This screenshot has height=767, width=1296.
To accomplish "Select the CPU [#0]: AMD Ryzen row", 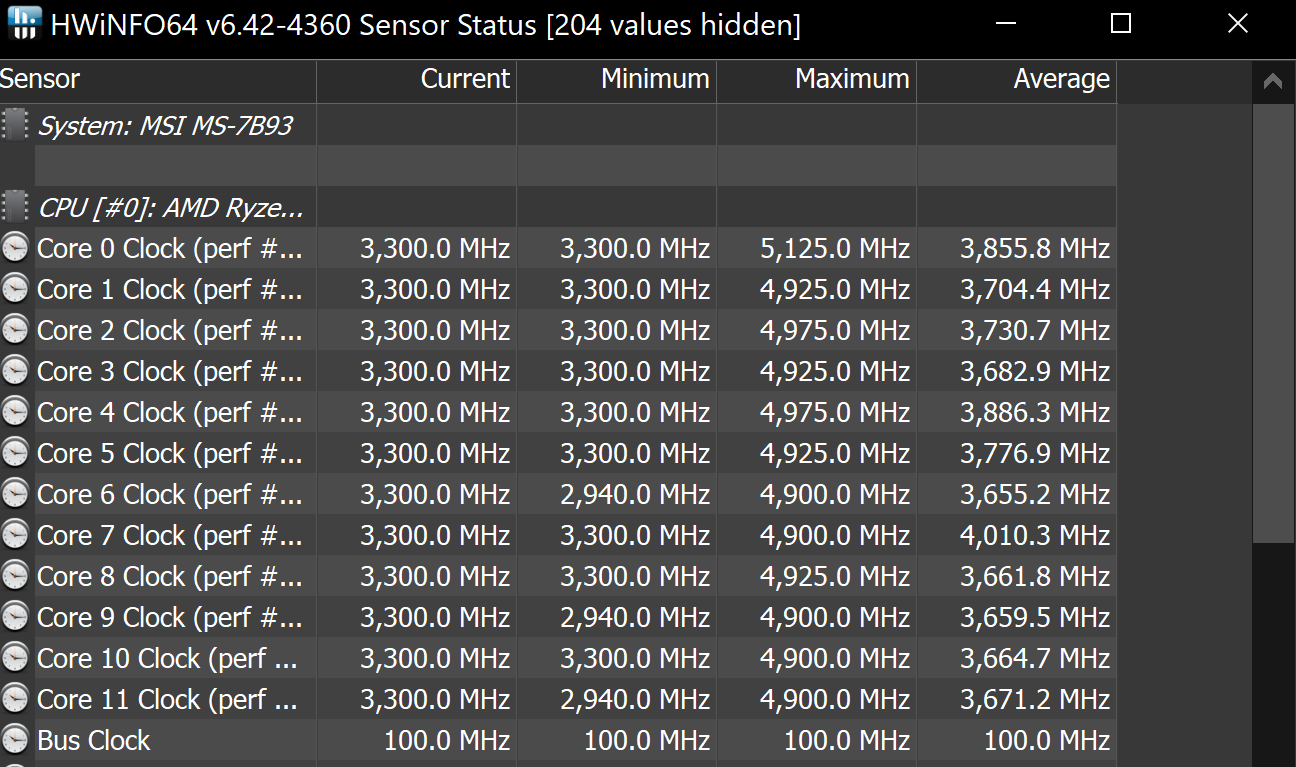I will point(558,207).
